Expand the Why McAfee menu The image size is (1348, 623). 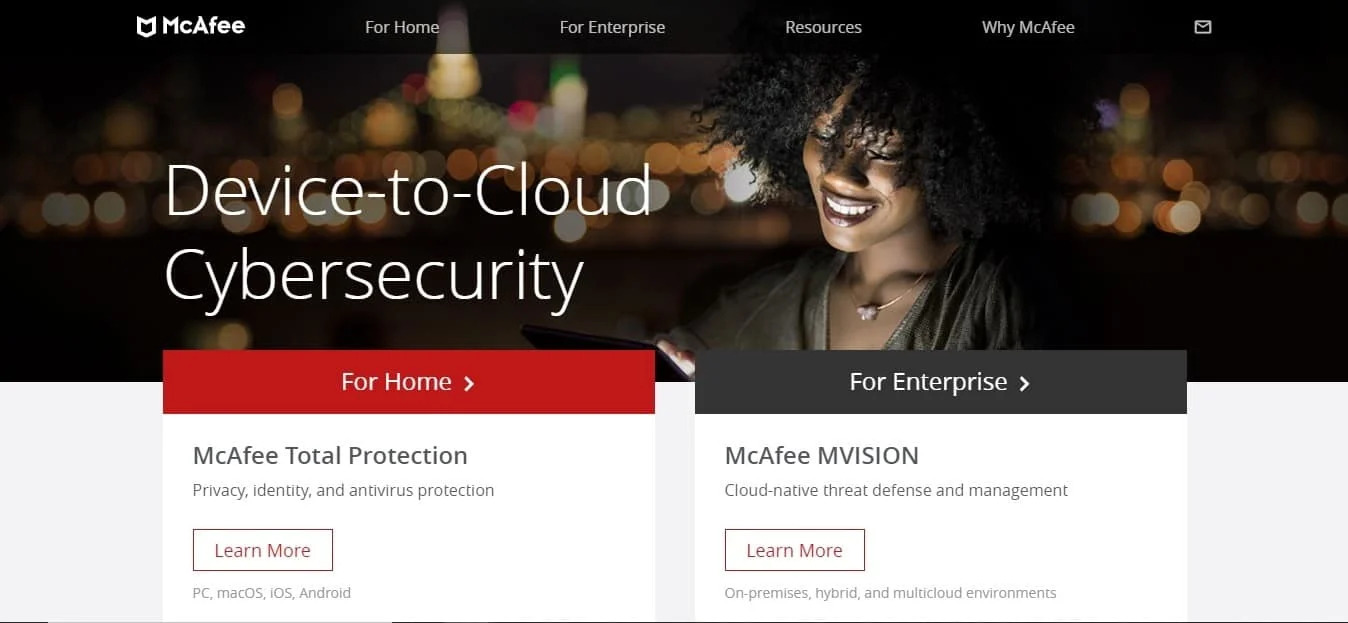click(x=1028, y=27)
